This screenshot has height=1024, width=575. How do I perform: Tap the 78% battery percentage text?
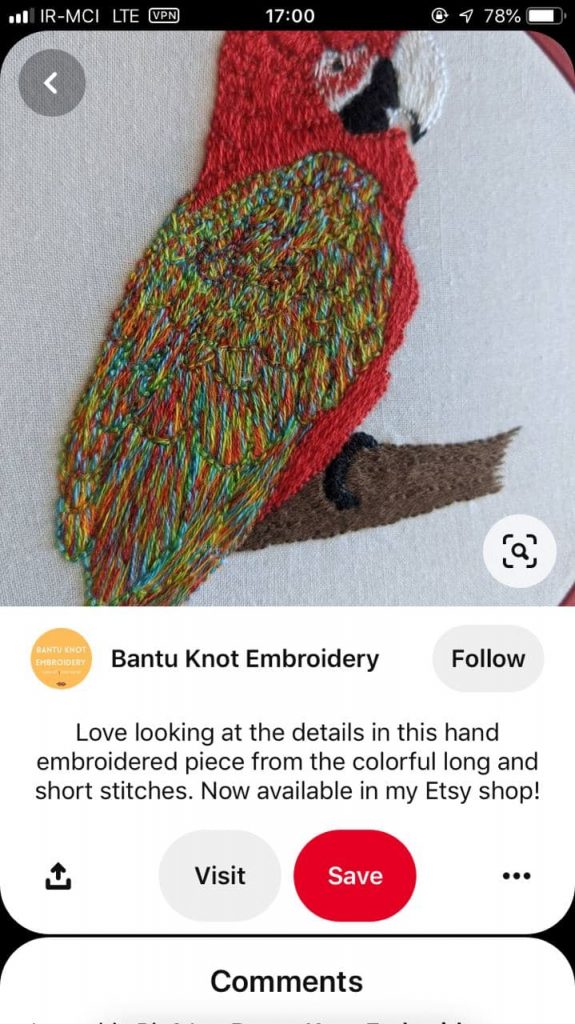502,16
